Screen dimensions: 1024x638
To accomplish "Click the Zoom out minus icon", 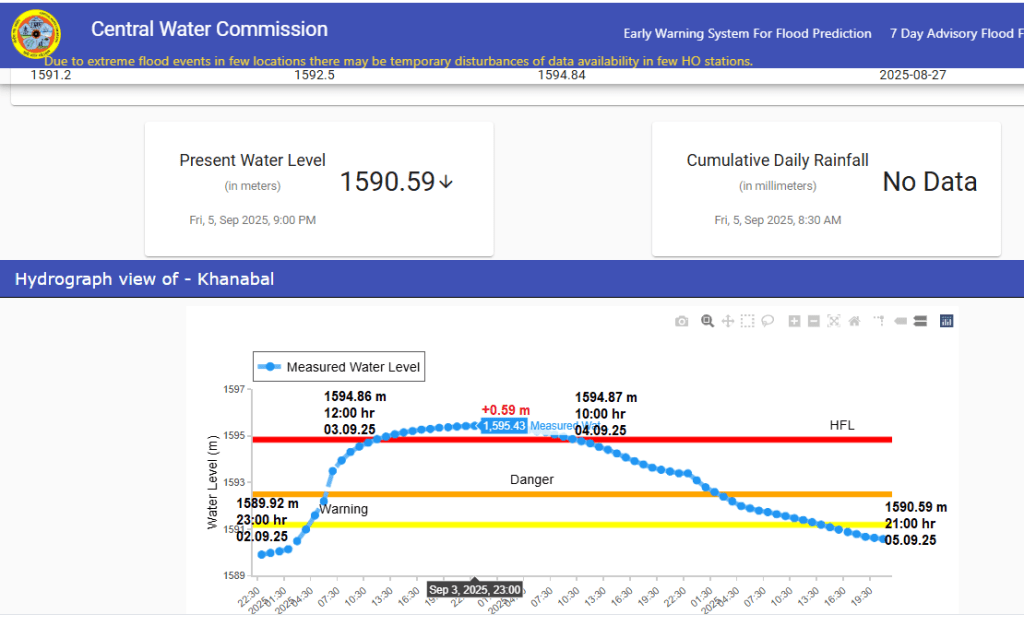I will pos(814,321).
